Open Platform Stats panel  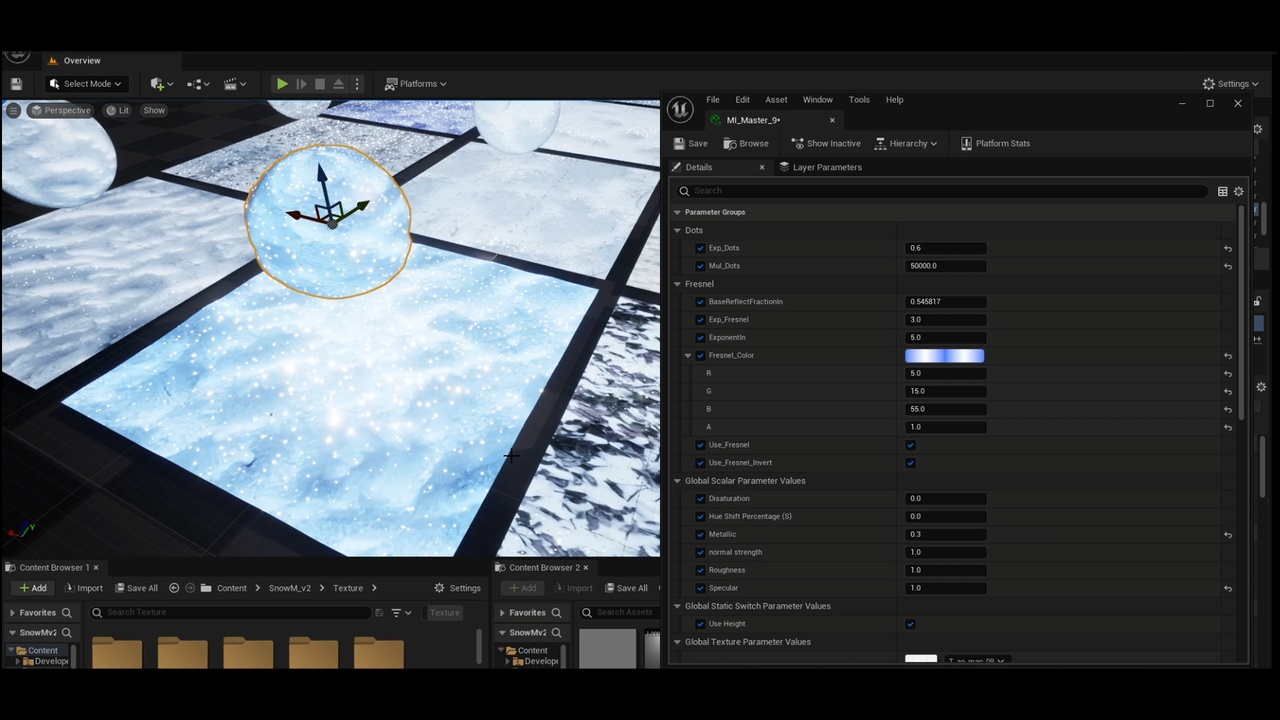click(x=995, y=143)
